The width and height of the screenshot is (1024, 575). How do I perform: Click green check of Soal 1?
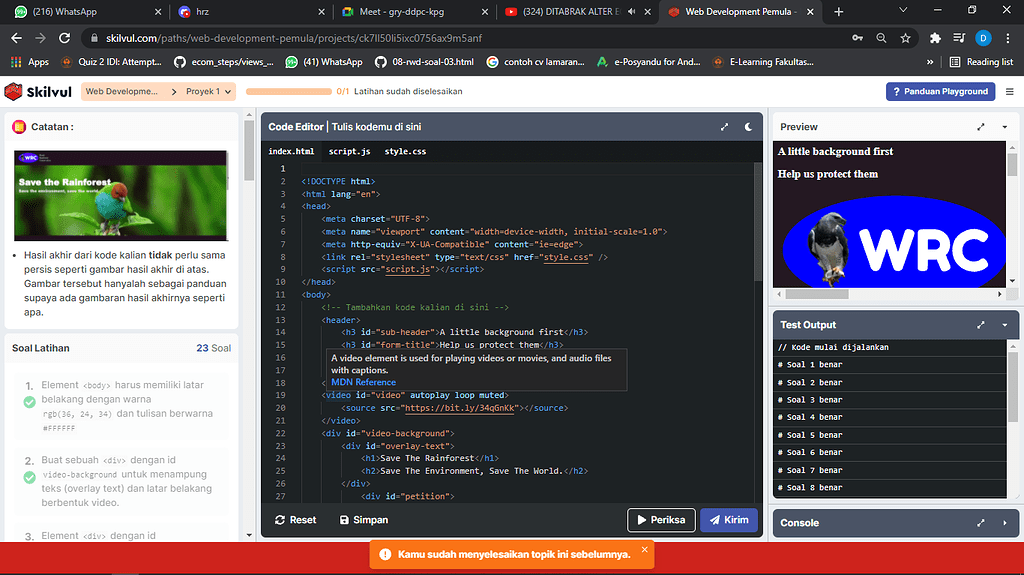[x=29, y=402]
